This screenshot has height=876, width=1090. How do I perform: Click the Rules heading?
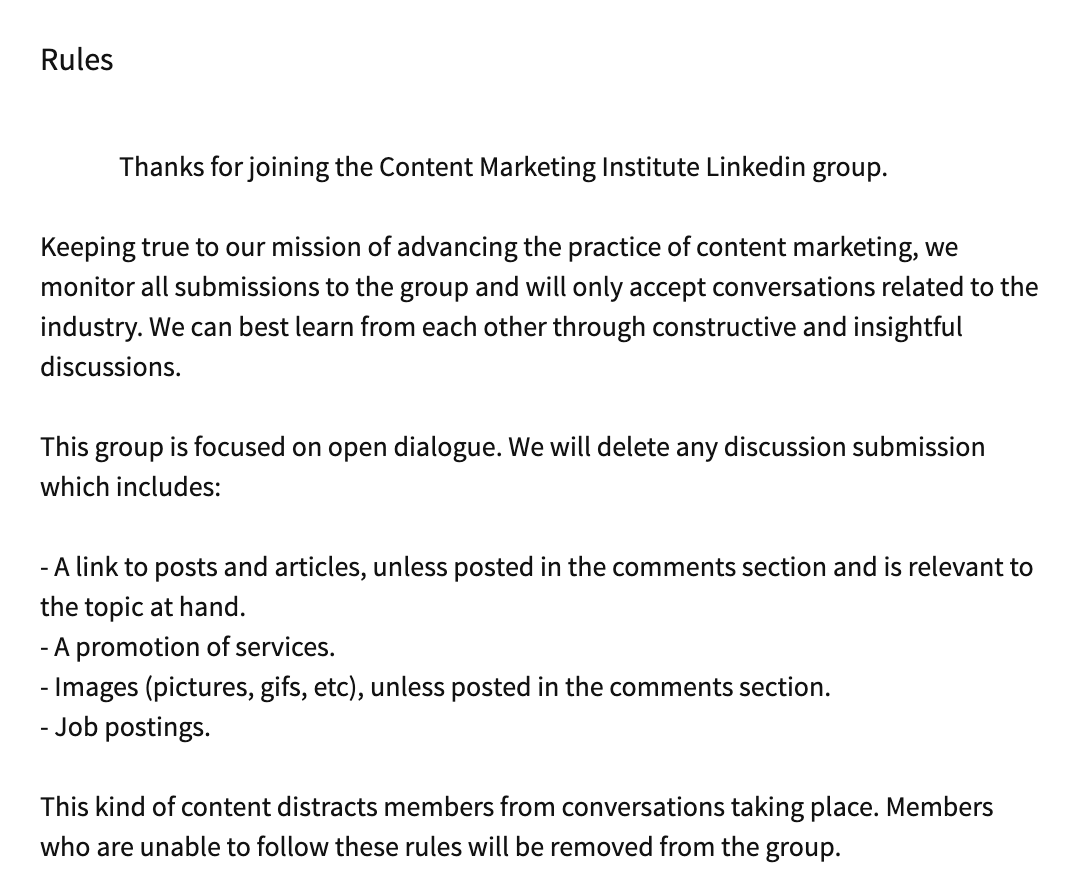76,60
